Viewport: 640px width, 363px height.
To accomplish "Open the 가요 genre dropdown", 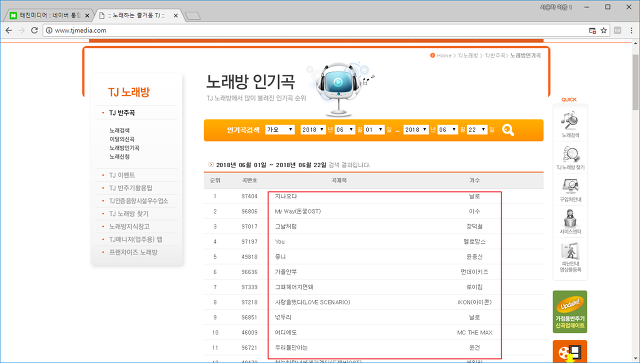I will pyautogui.click(x=280, y=129).
